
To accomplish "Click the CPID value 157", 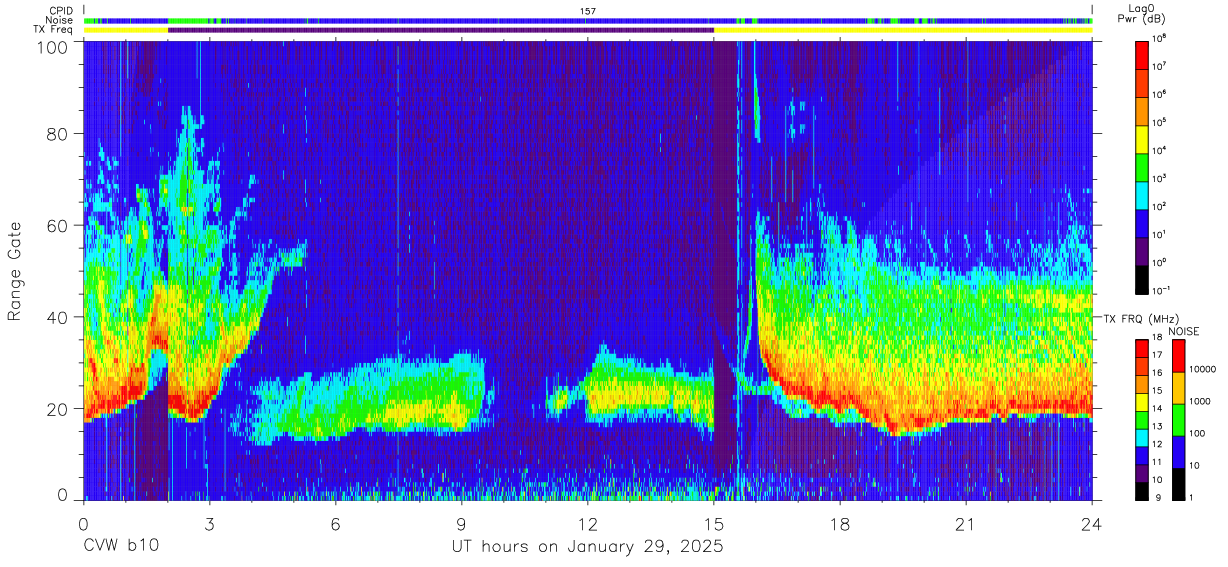I will (x=588, y=11).
